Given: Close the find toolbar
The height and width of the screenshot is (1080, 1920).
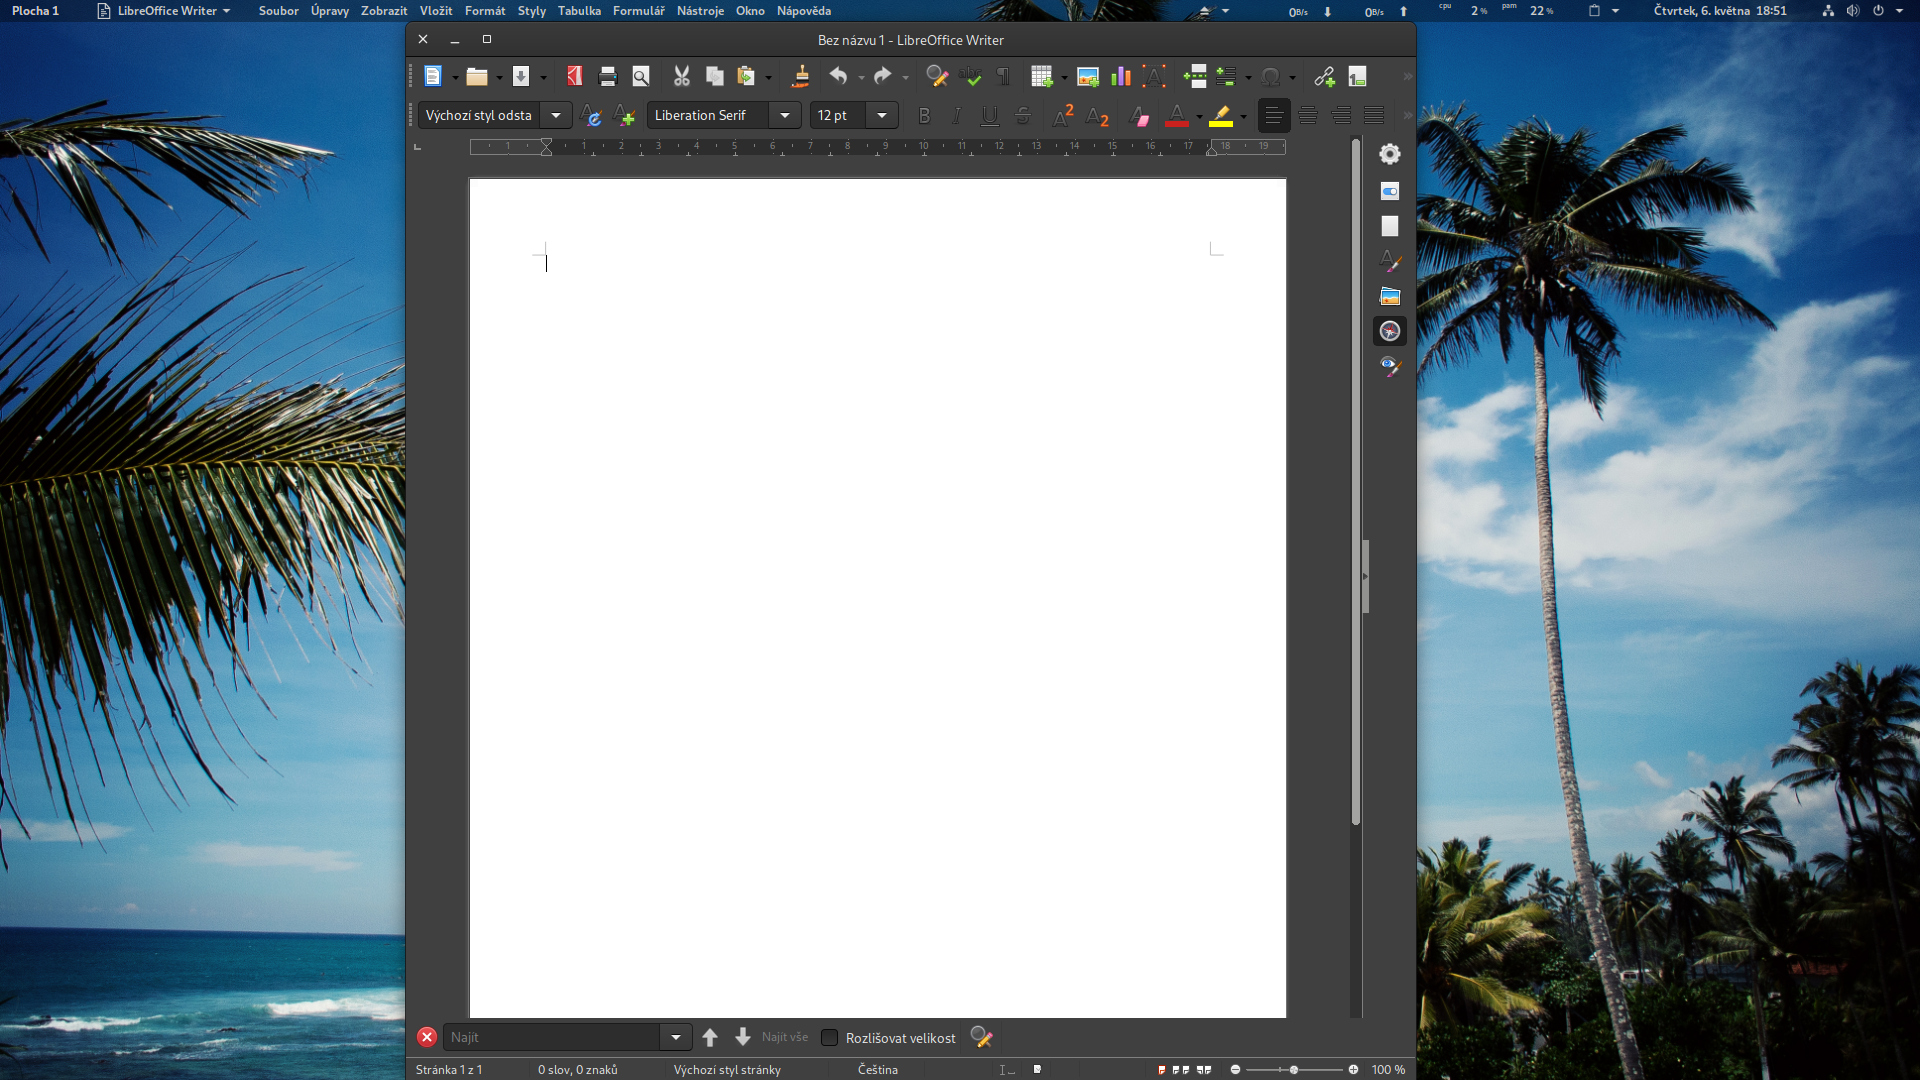Looking at the screenshot, I should click(427, 1037).
